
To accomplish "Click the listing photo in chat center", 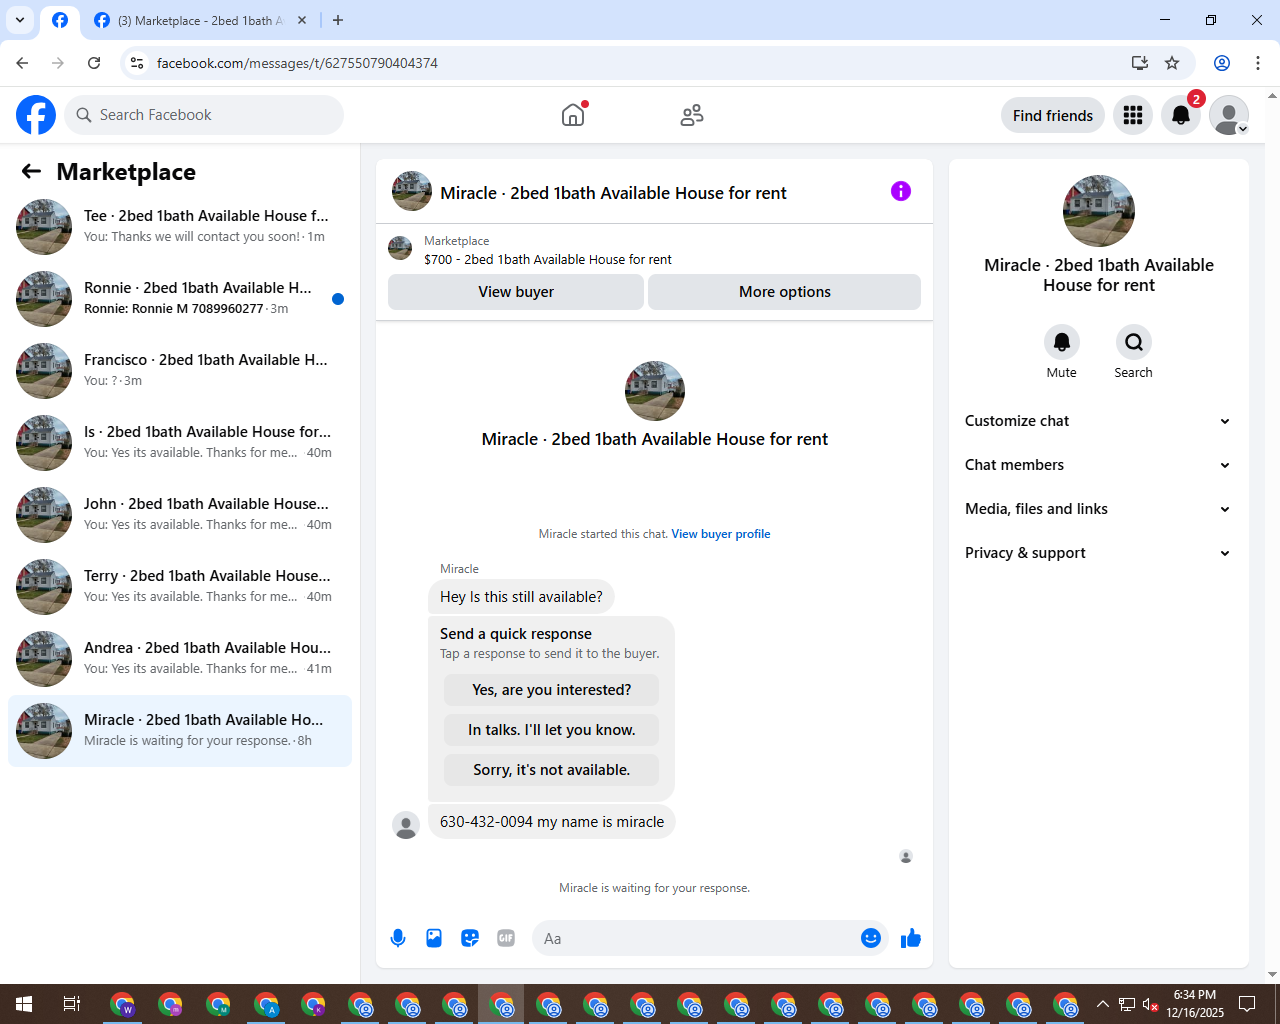I will tap(655, 391).
